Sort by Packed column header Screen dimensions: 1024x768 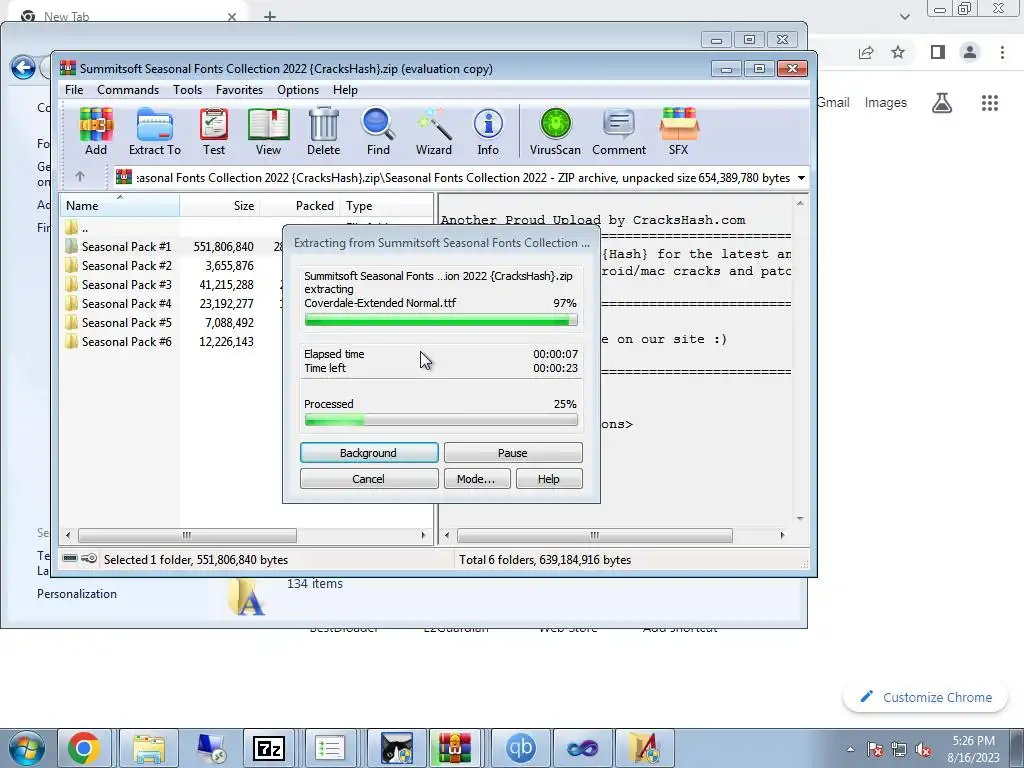300,206
